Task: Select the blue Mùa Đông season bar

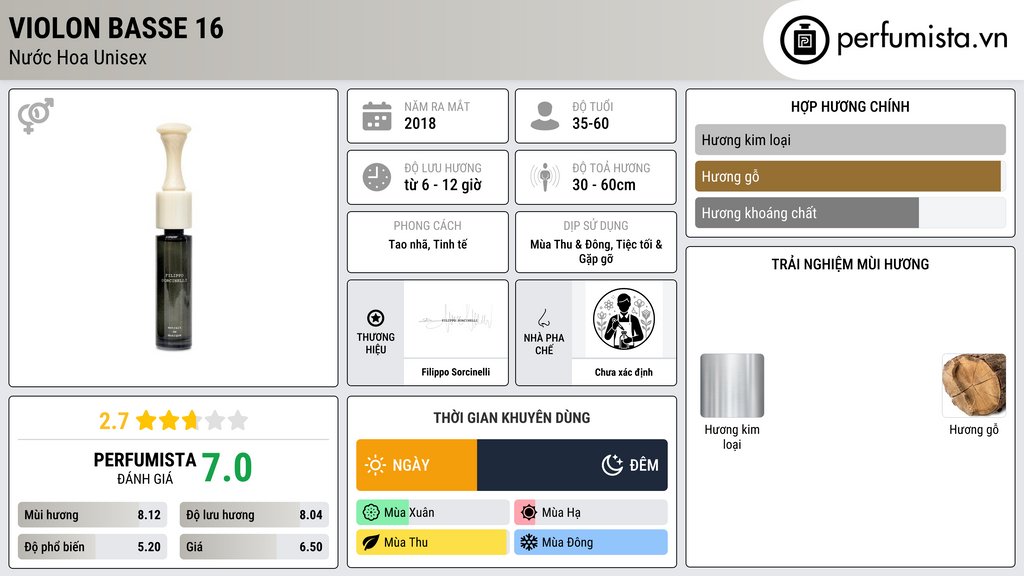Action: click(x=591, y=542)
